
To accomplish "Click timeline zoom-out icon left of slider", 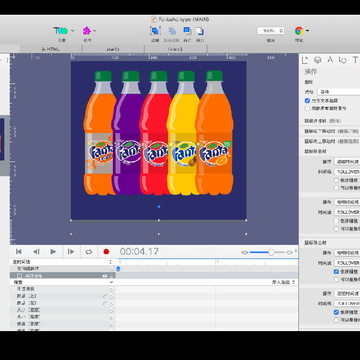I will tap(245, 253).
